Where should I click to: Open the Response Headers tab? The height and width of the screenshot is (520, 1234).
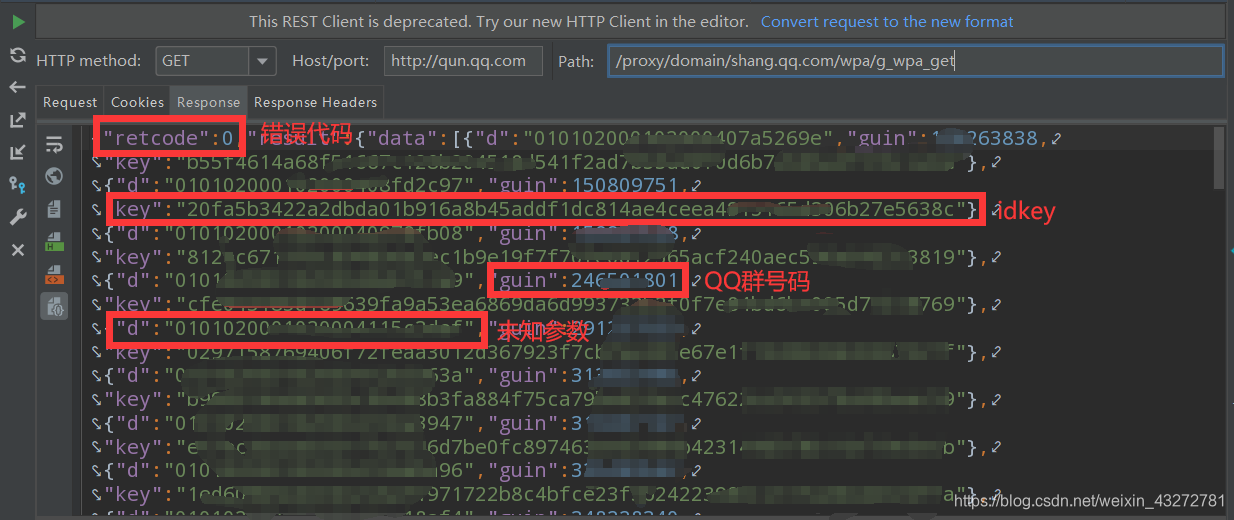(315, 102)
